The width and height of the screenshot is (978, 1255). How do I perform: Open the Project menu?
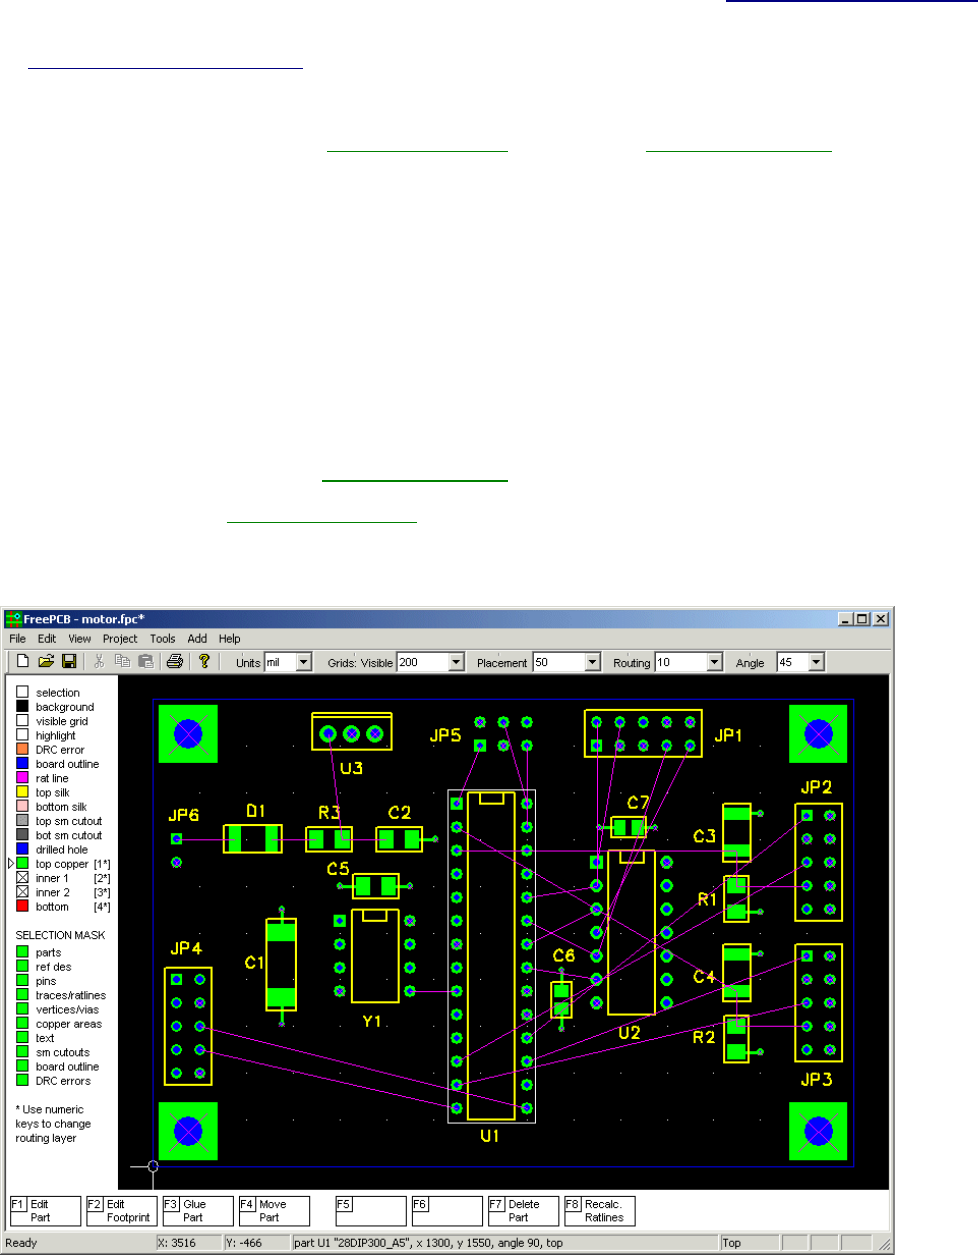point(120,639)
